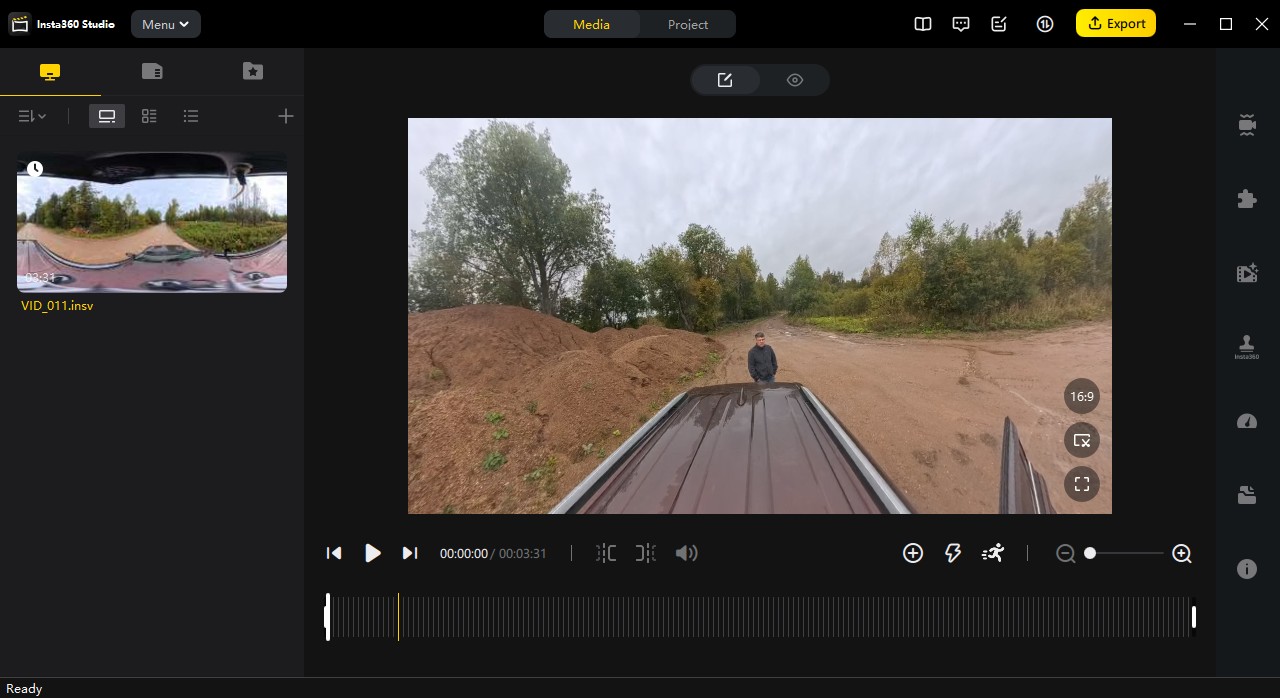
Task: Play the video preview
Action: pyautogui.click(x=372, y=553)
